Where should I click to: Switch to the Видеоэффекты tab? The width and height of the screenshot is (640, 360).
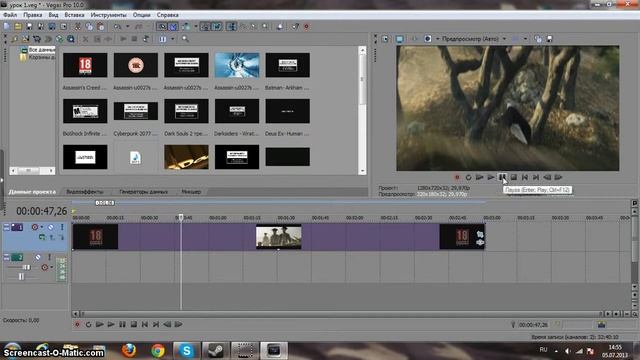[85, 192]
